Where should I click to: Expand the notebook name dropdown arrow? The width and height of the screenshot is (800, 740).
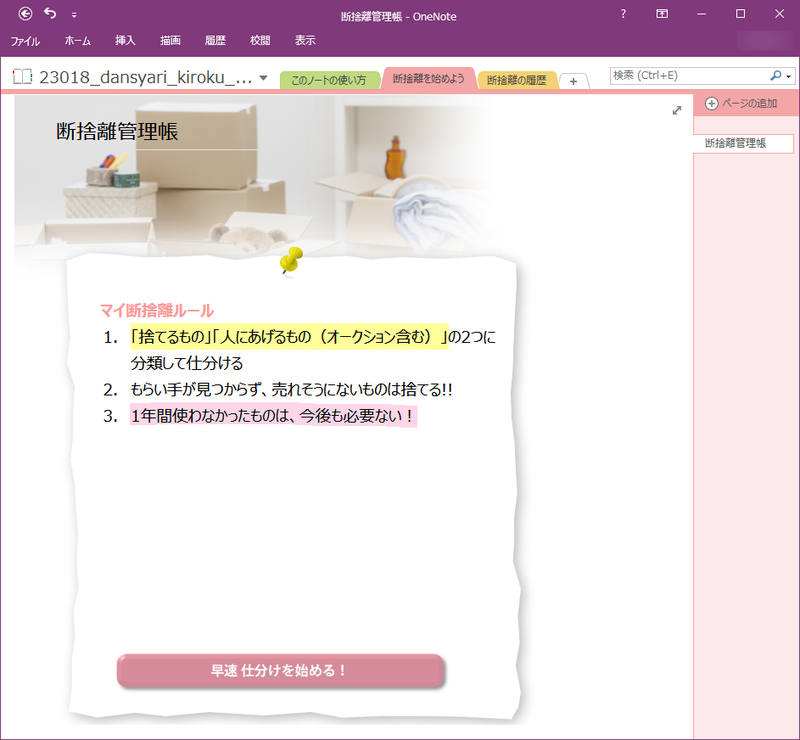point(262,76)
